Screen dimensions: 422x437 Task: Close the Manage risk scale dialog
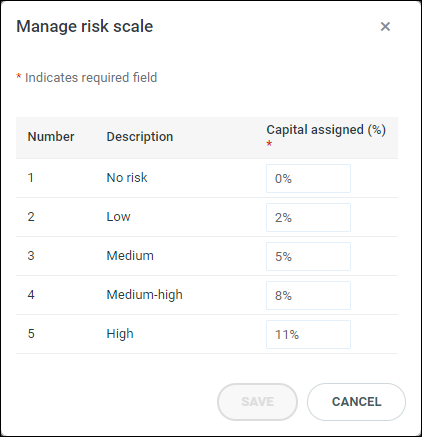click(x=385, y=27)
